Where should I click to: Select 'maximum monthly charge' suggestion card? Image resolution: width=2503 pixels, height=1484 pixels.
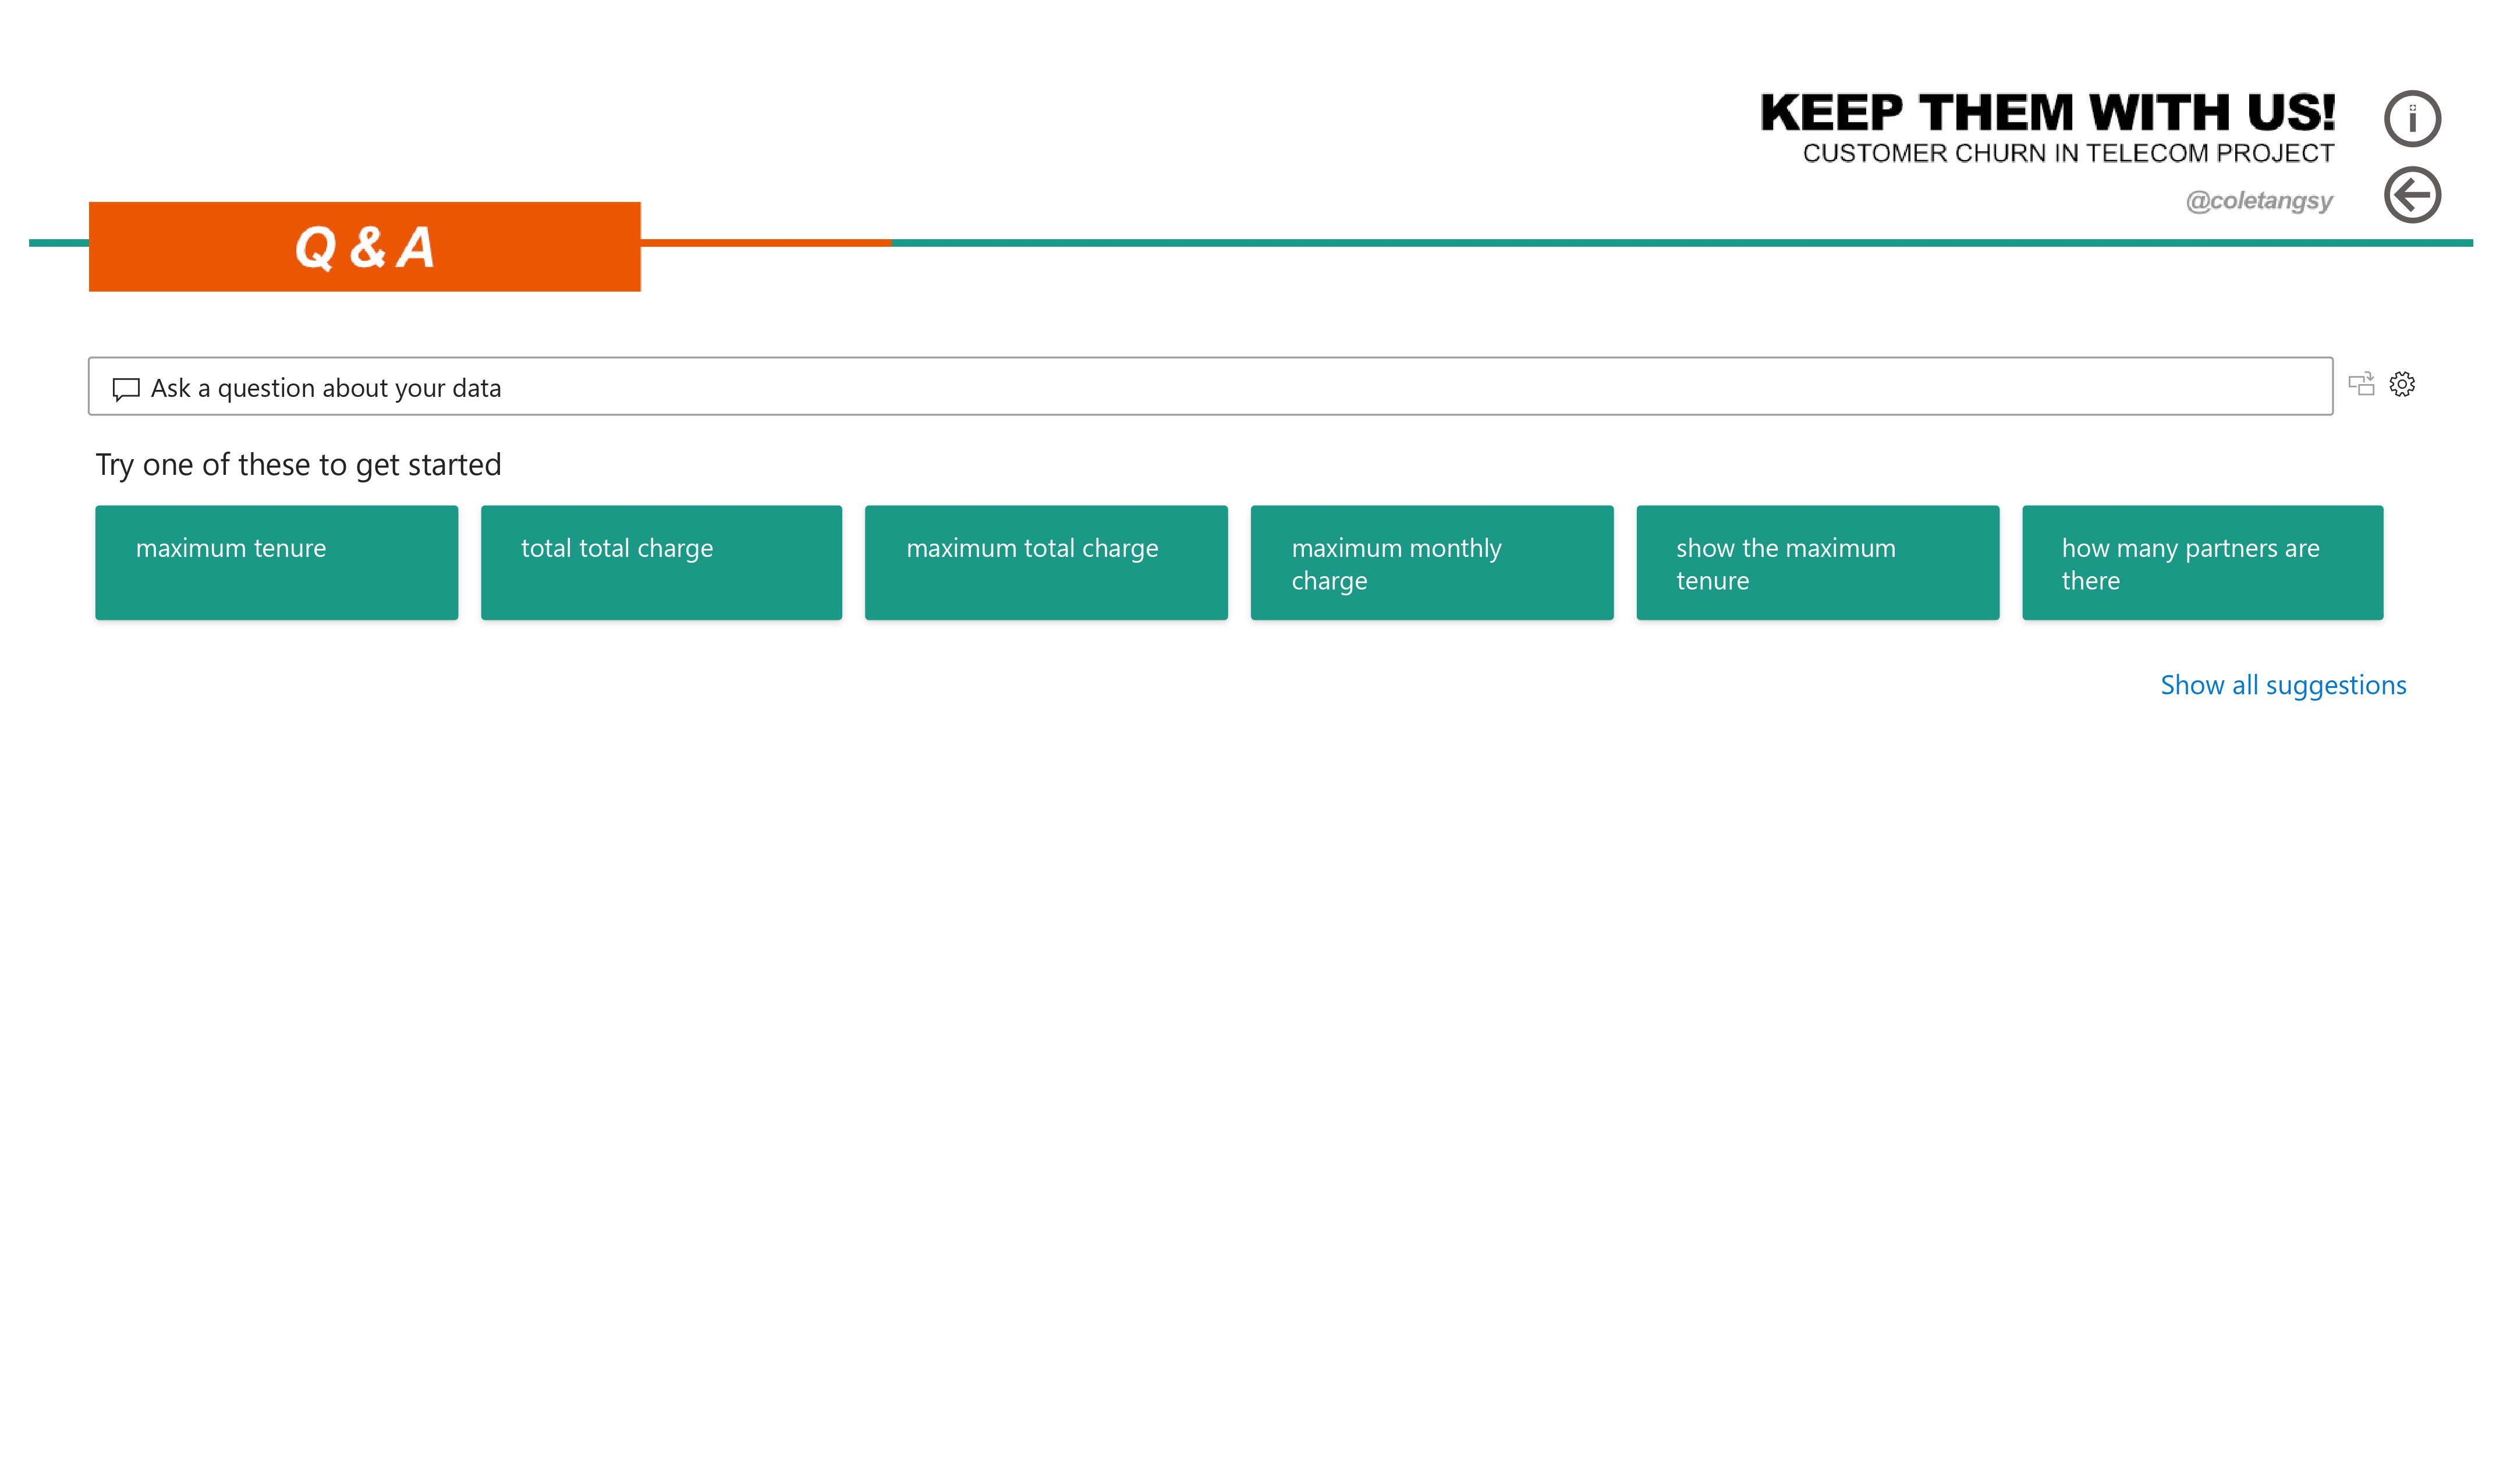point(1431,563)
